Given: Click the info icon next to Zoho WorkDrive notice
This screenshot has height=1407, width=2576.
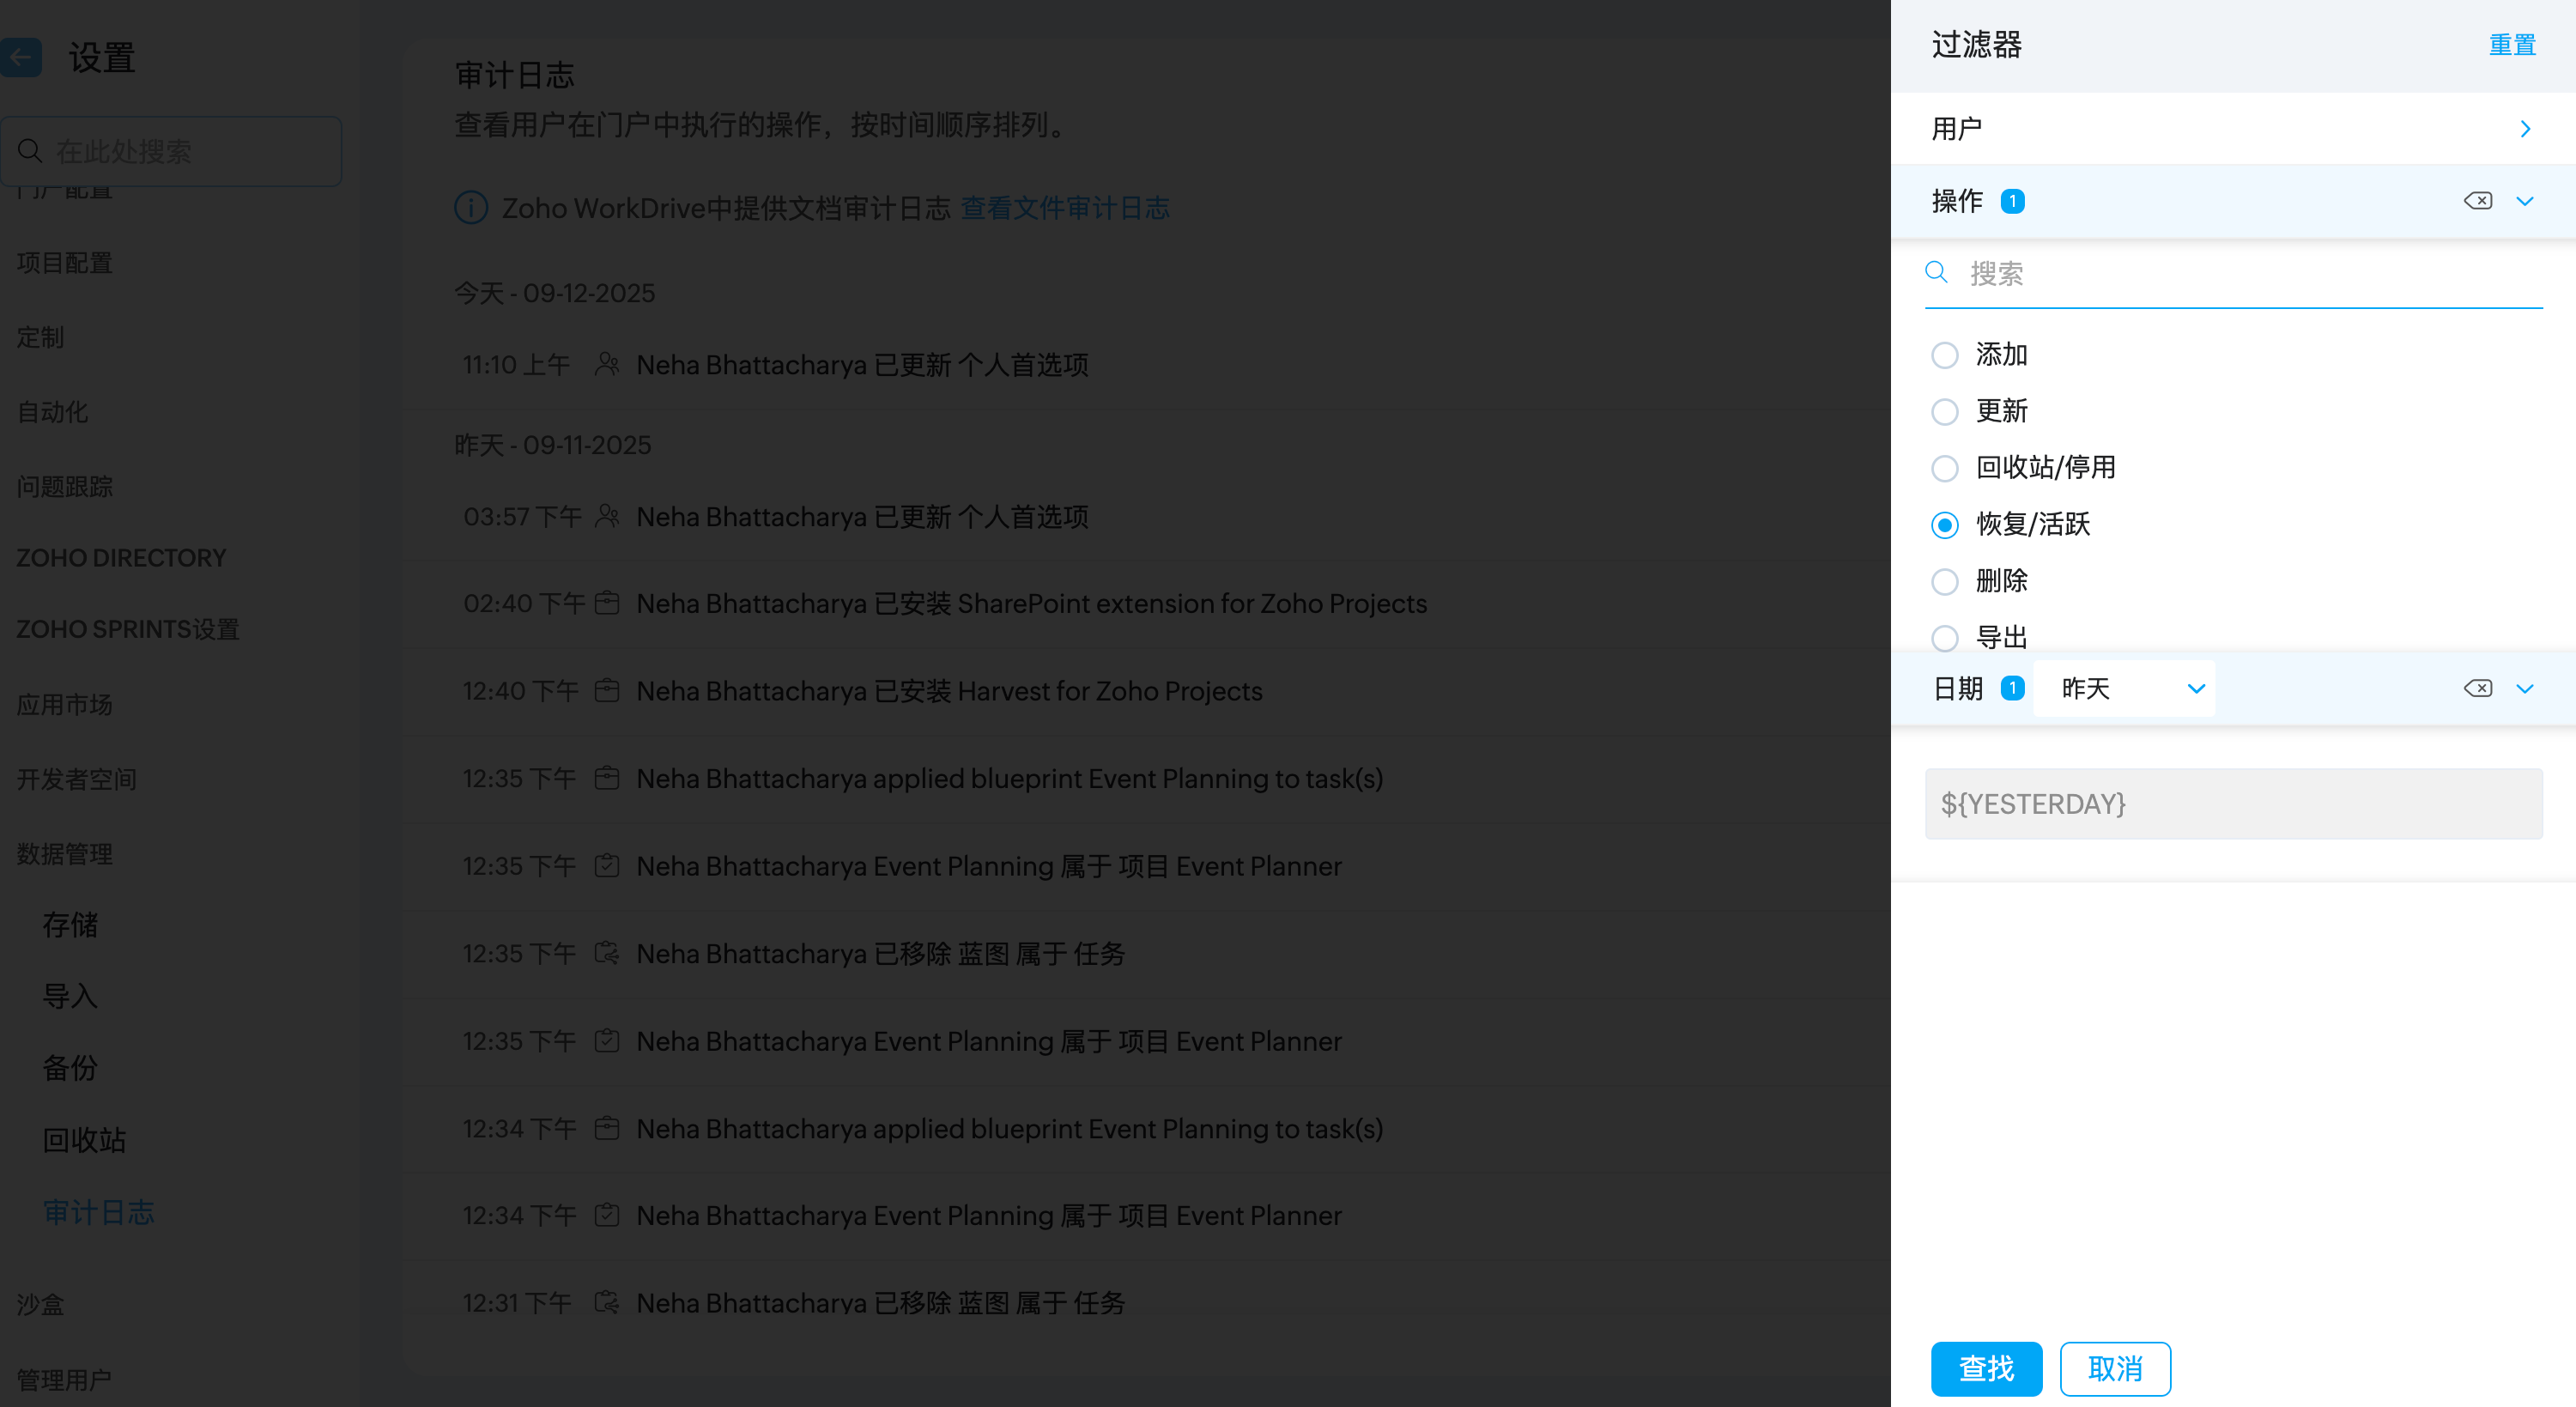Looking at the screenshot, I should point(471,208).
